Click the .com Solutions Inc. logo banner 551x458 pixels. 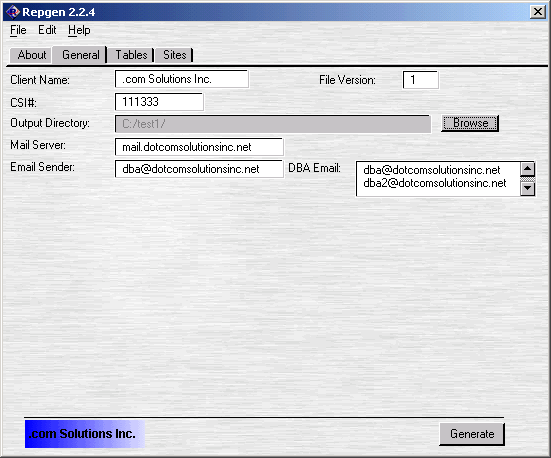(x=84, y=434)
